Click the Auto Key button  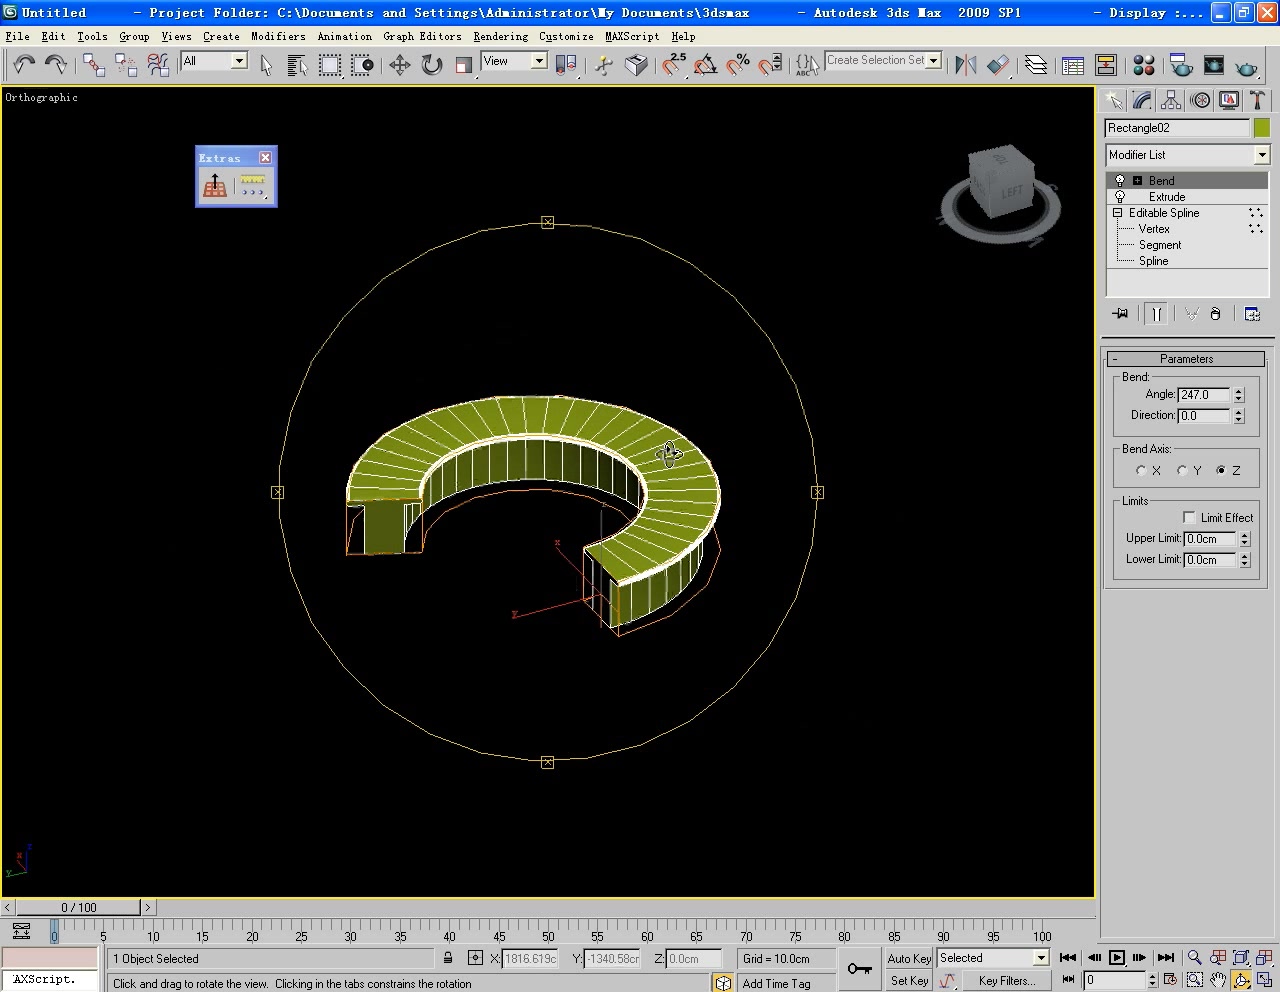tap(908, 958)
